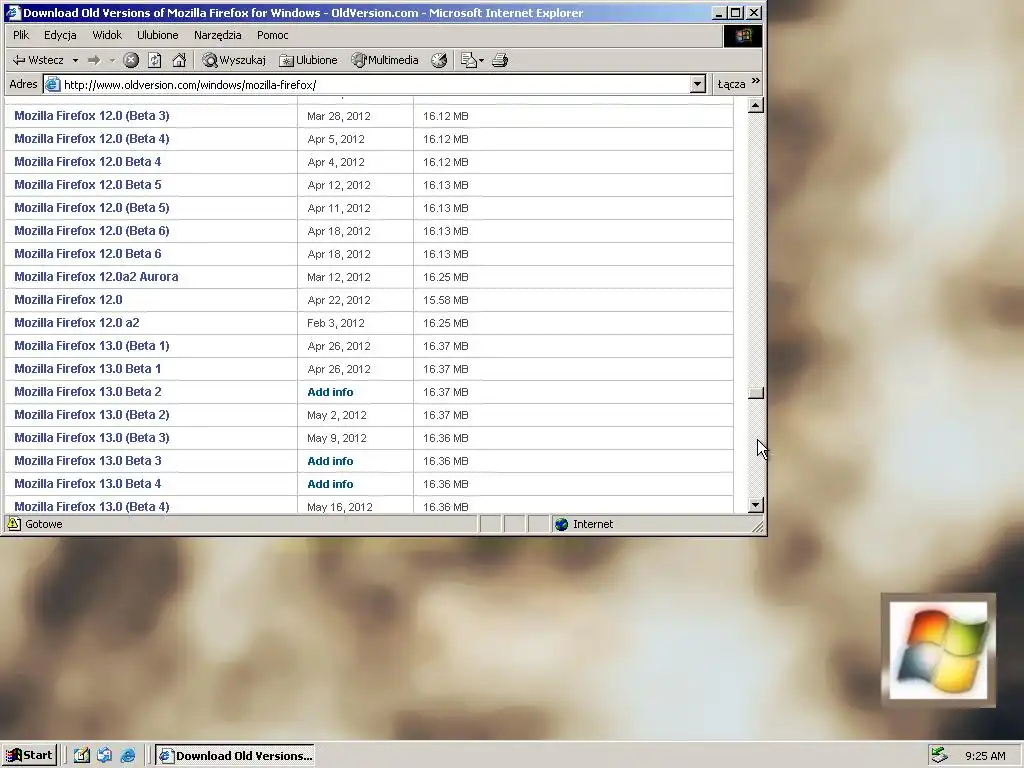This screenshot has height=768, width=1024.
Task: Click the Mar 28, 2012 date cell
Action: [338, 116]
